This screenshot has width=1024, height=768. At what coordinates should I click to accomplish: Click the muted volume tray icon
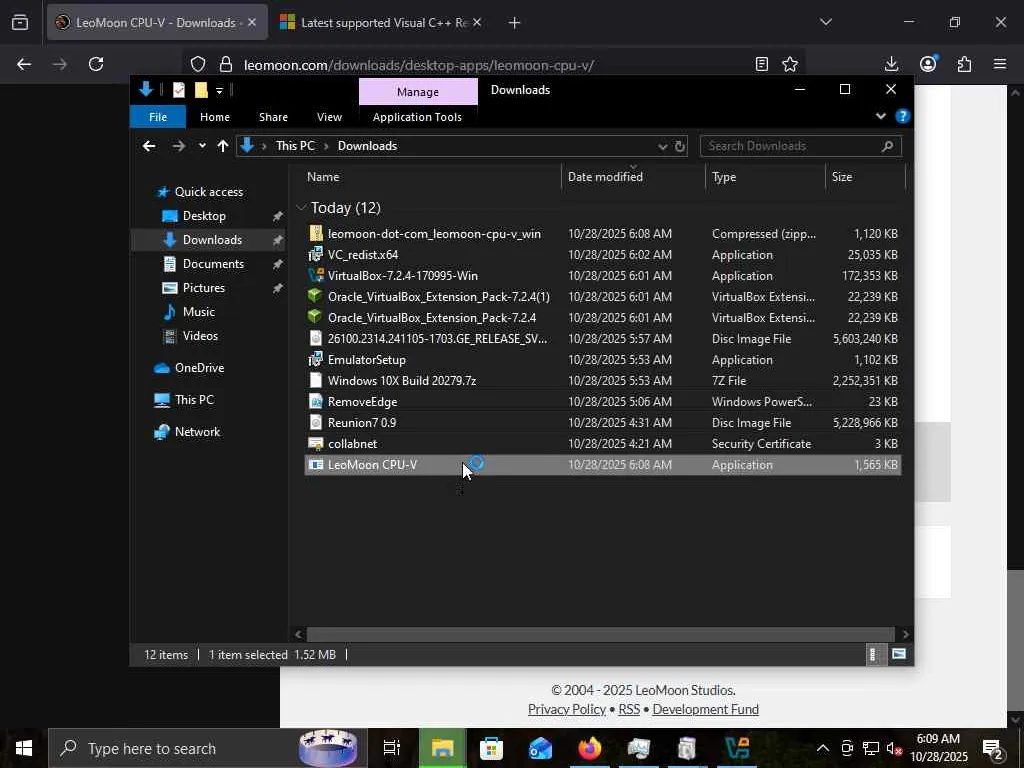(x=893, y=748)
